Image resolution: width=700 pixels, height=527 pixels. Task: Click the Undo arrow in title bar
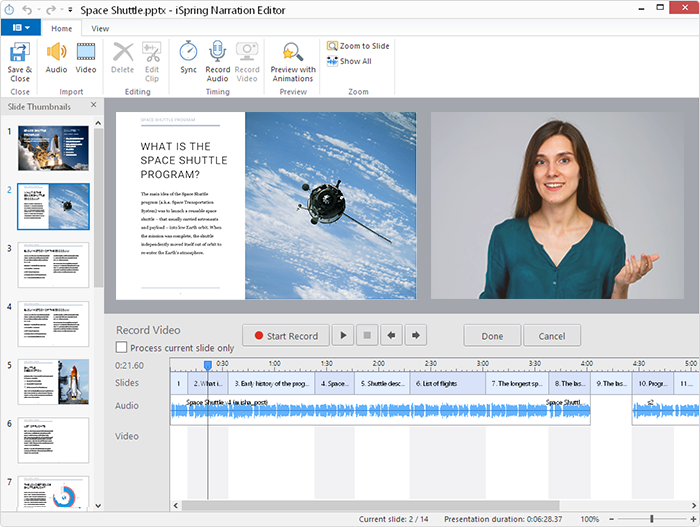point(27,10)
